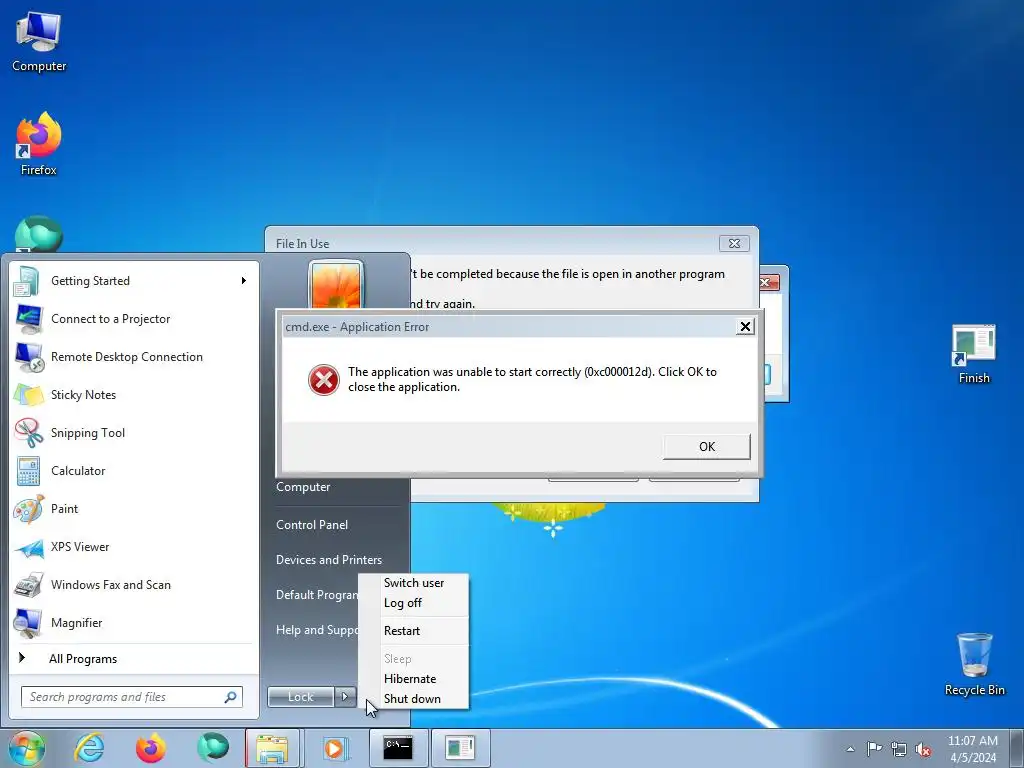Open Computer from Start menu right pane

click(x=303, y=487)
